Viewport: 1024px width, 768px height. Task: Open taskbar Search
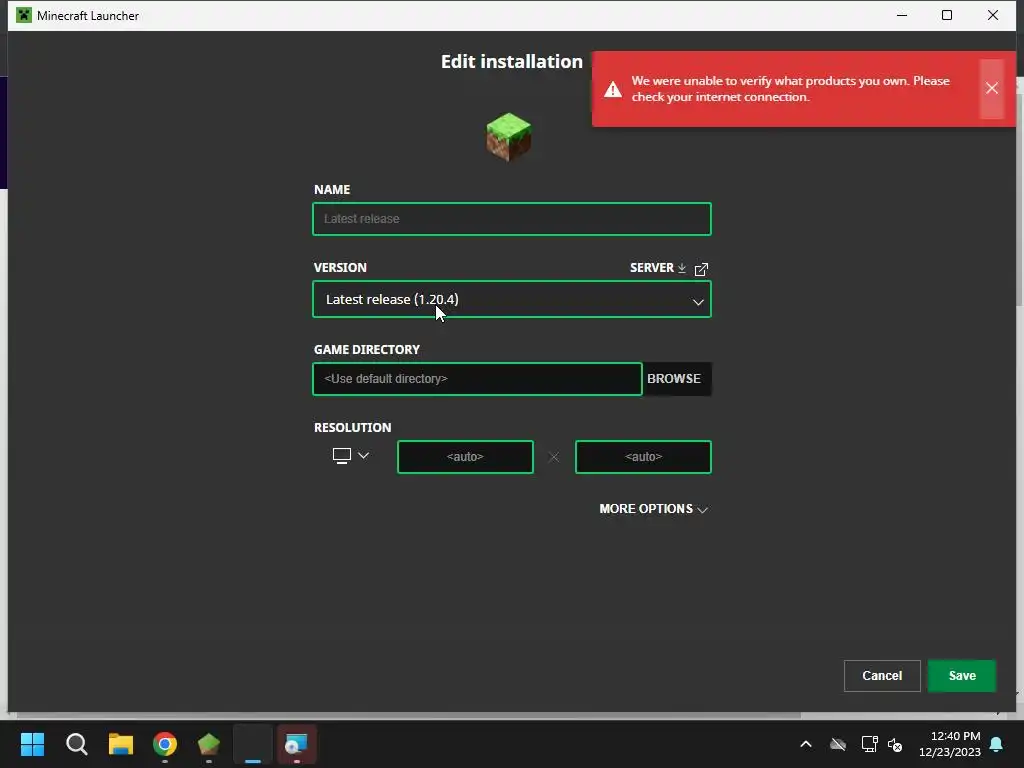tap(76, 744)
